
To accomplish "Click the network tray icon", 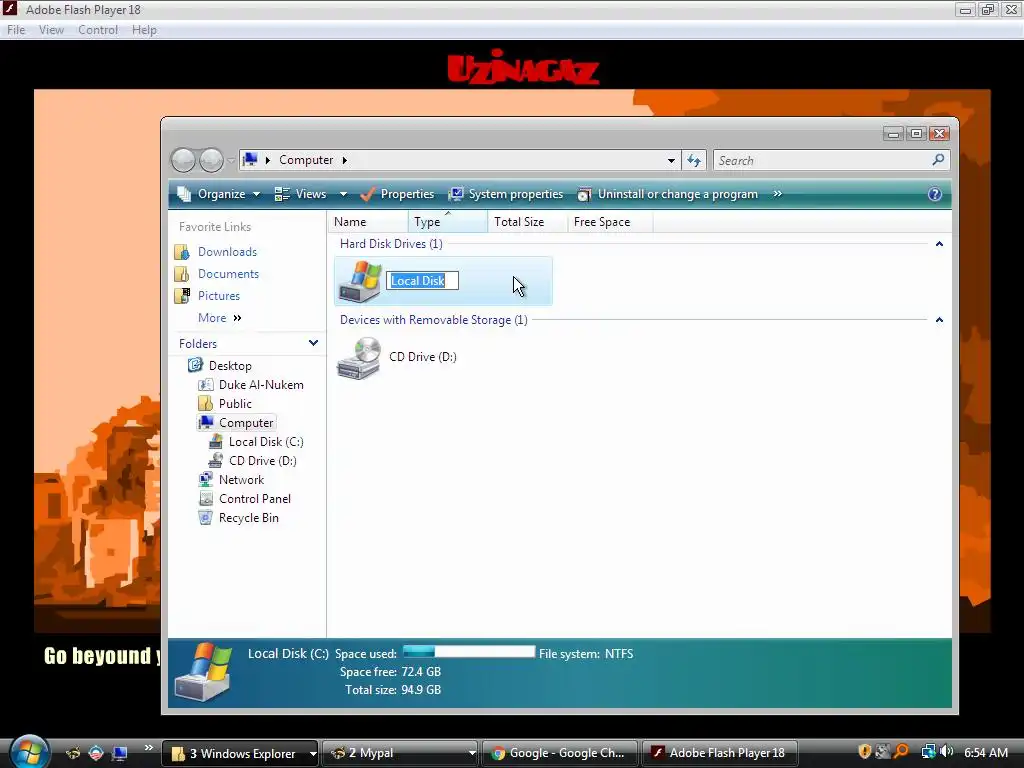I will (x=928, y=752).
